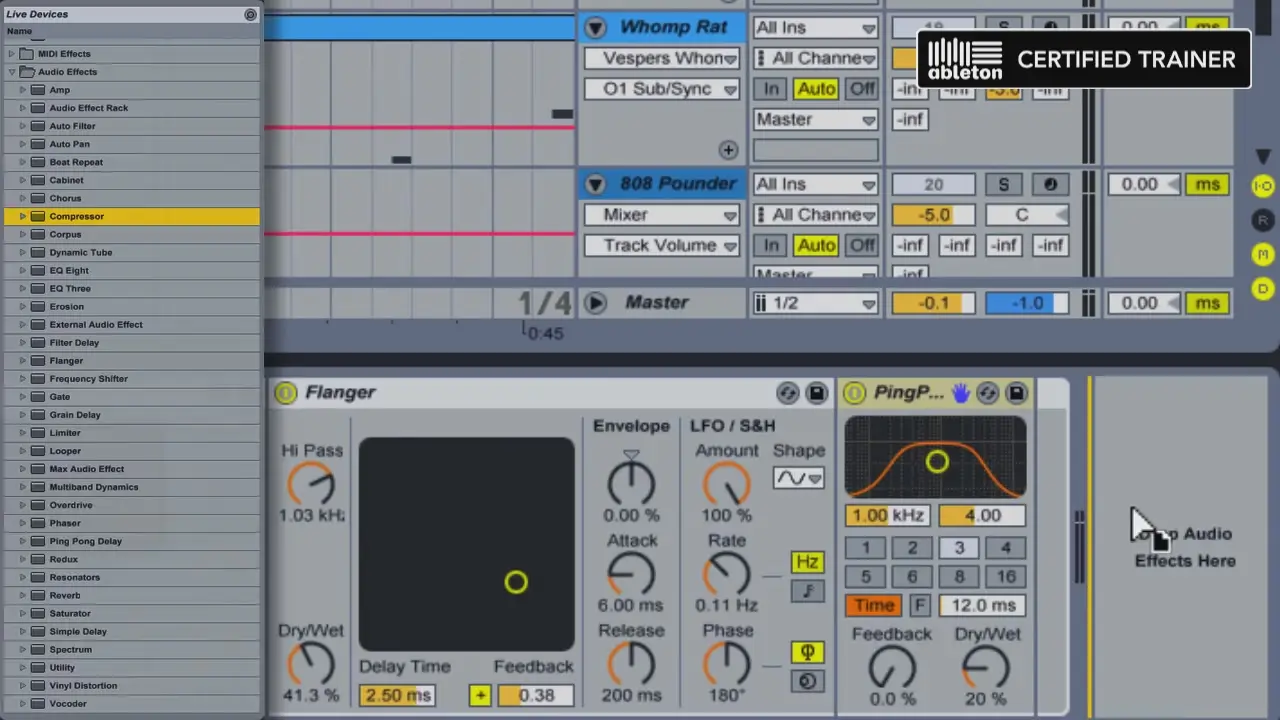Solo the 808 Pounder track
Screen dimensions: 1280x720
click(x=1003, y=184)
